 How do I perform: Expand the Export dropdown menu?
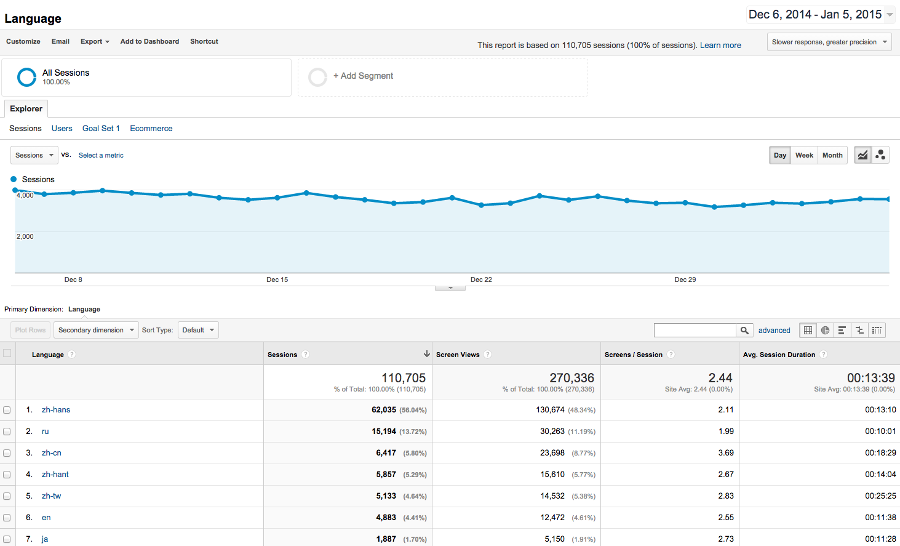click(x=94, y=42)
